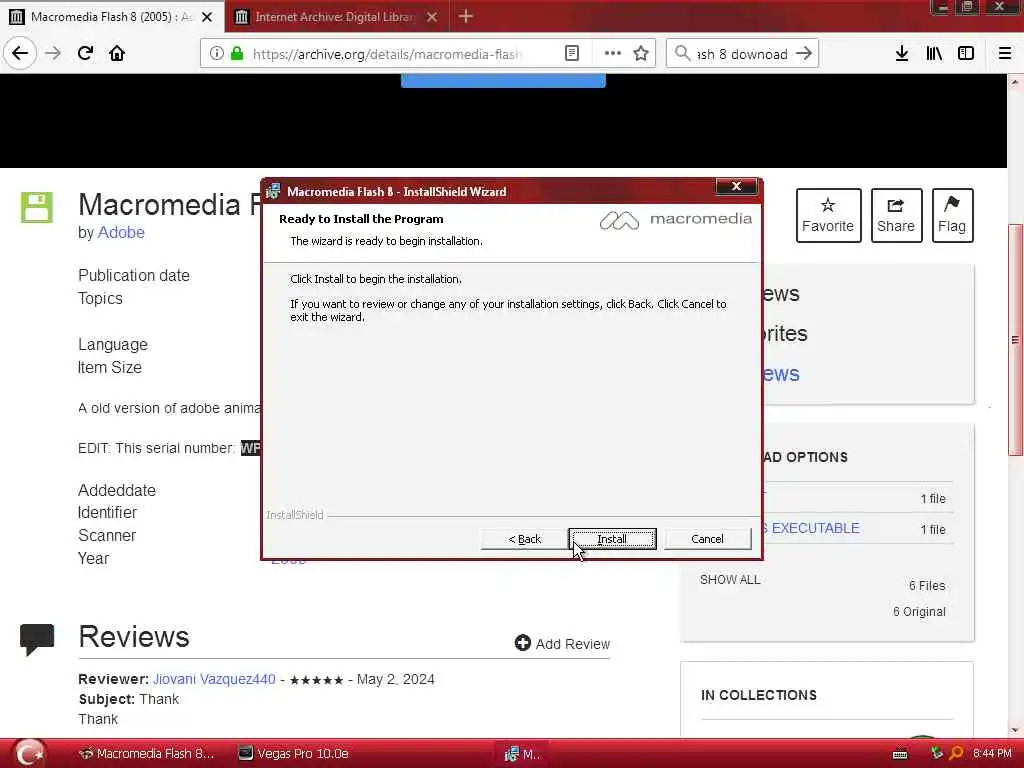Click the installer 'M..' taskbar button
This screenshot has width=1024, height=768.
(x=522, y=754)
